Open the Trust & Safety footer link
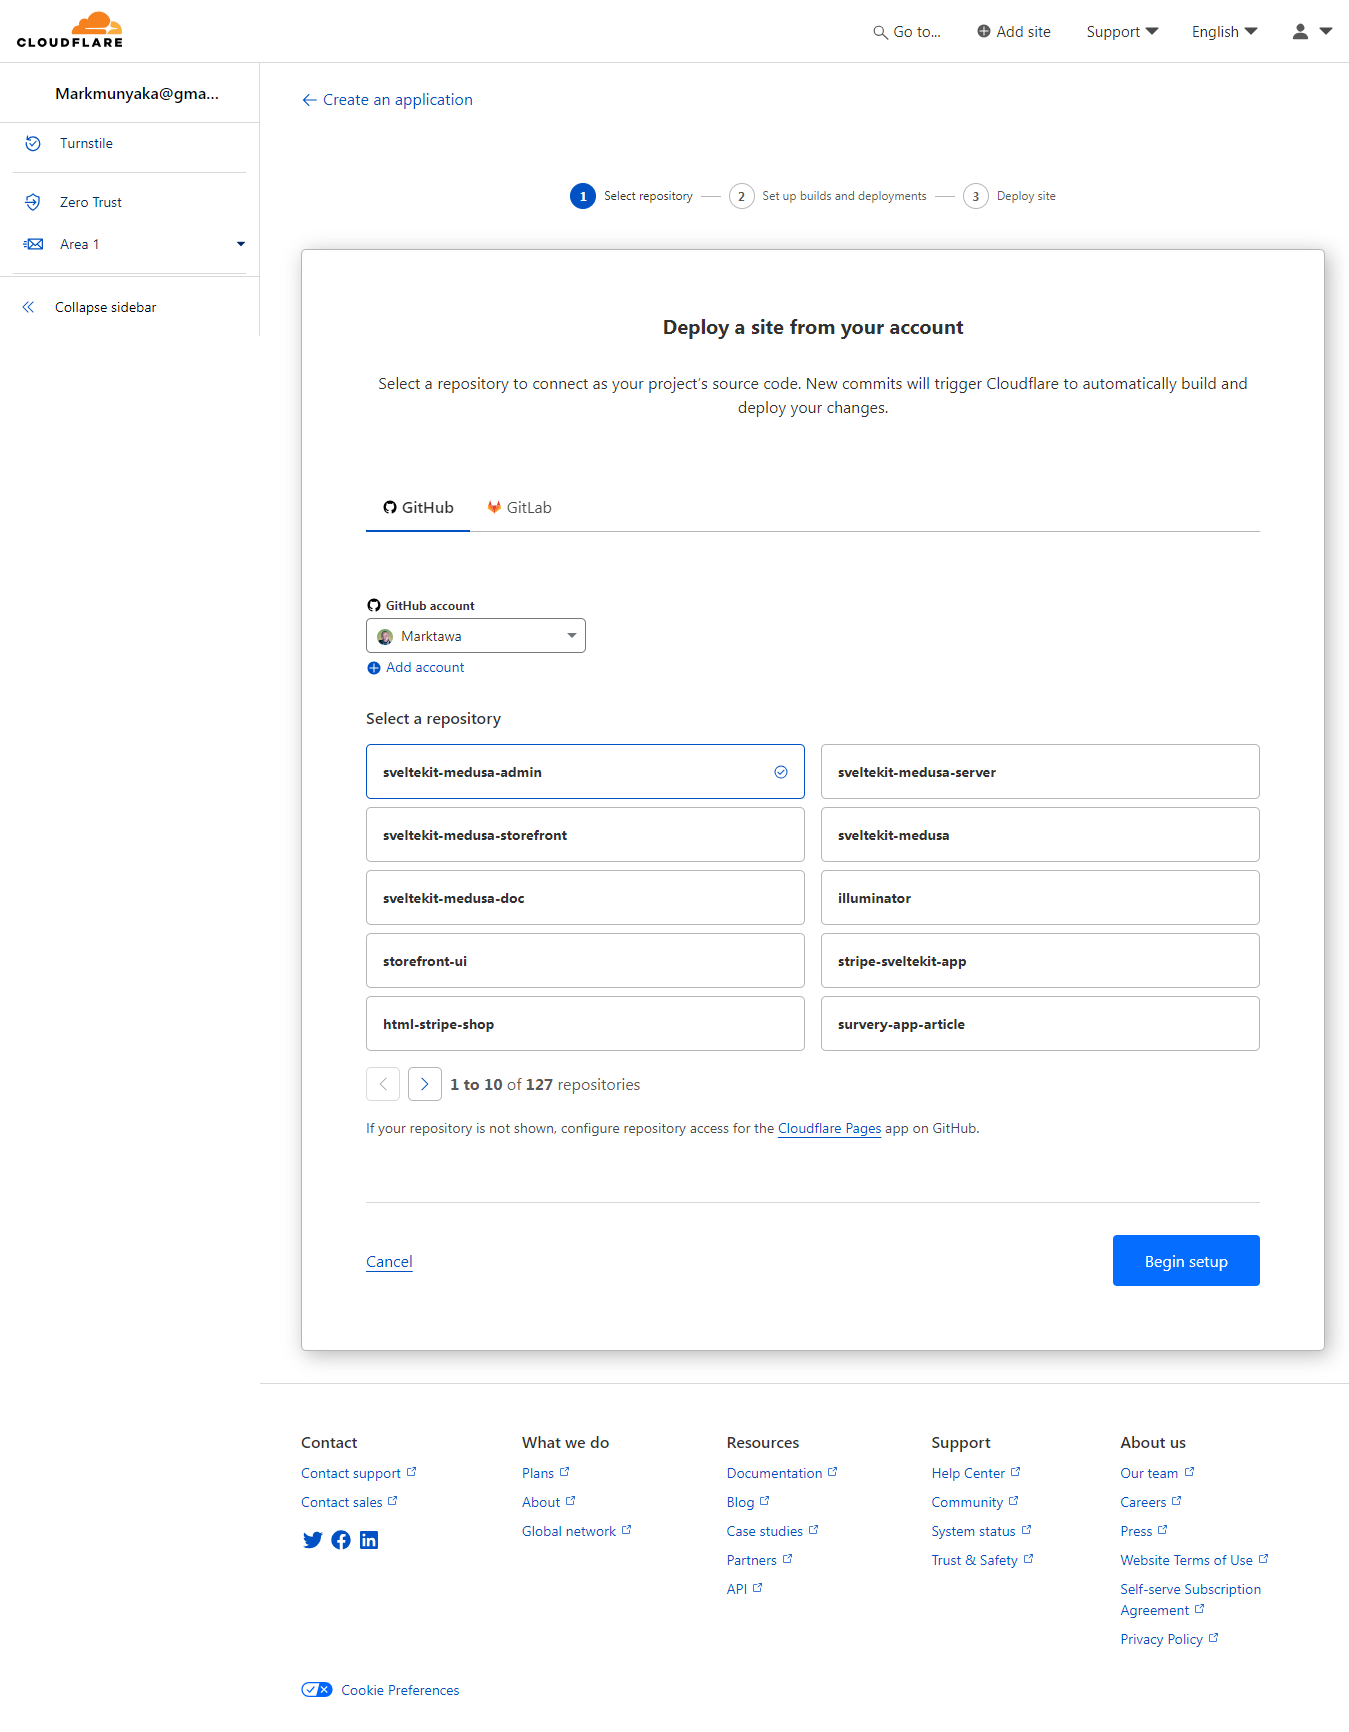The height and width of the screenshot is (1732, 1349). pos(982,1560)
